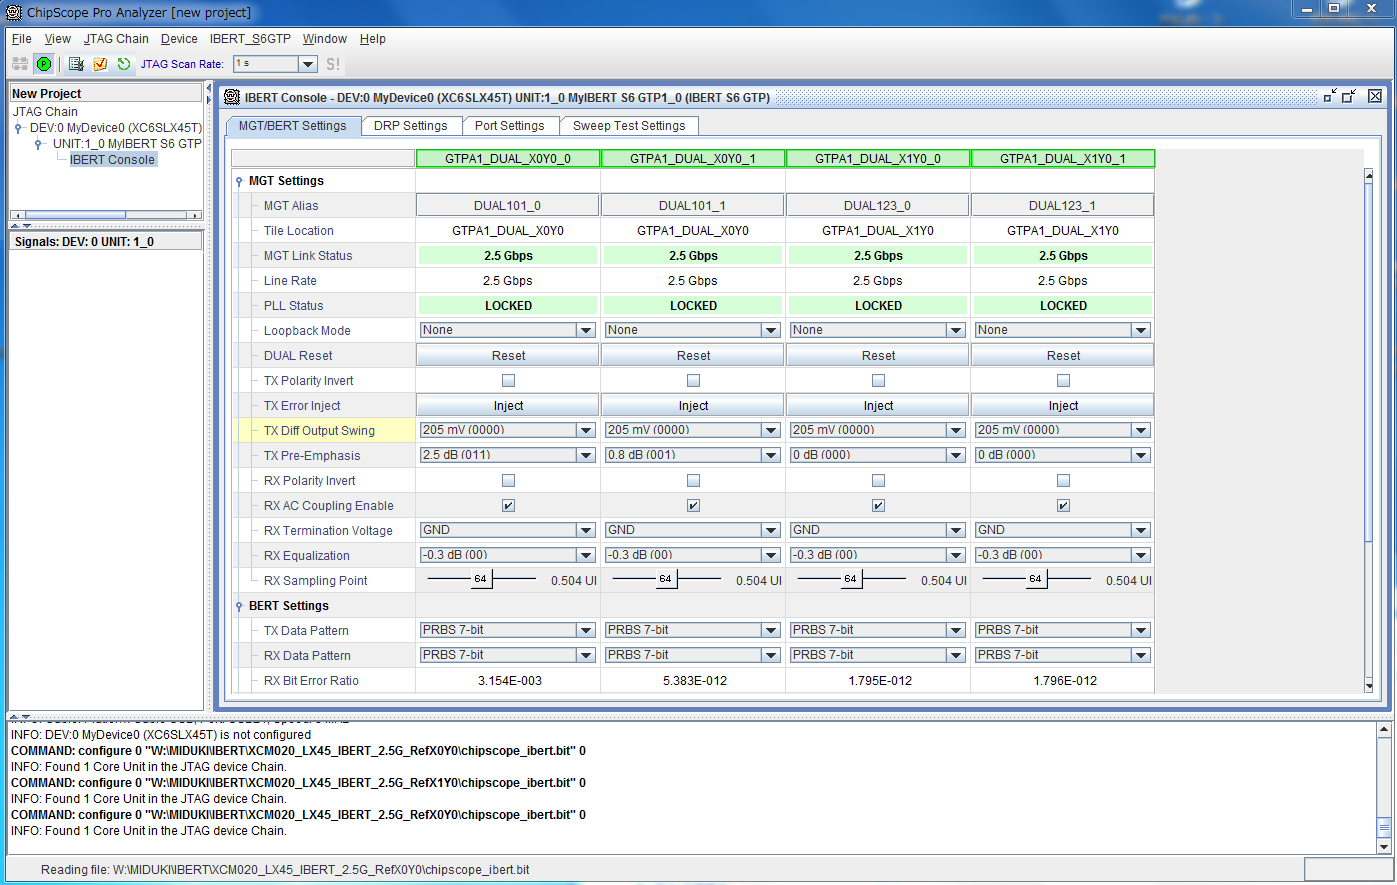1397x885 pixels.
Task: Click the red checkmark notepad toolbar icon
Action: (x=100, y=64)
